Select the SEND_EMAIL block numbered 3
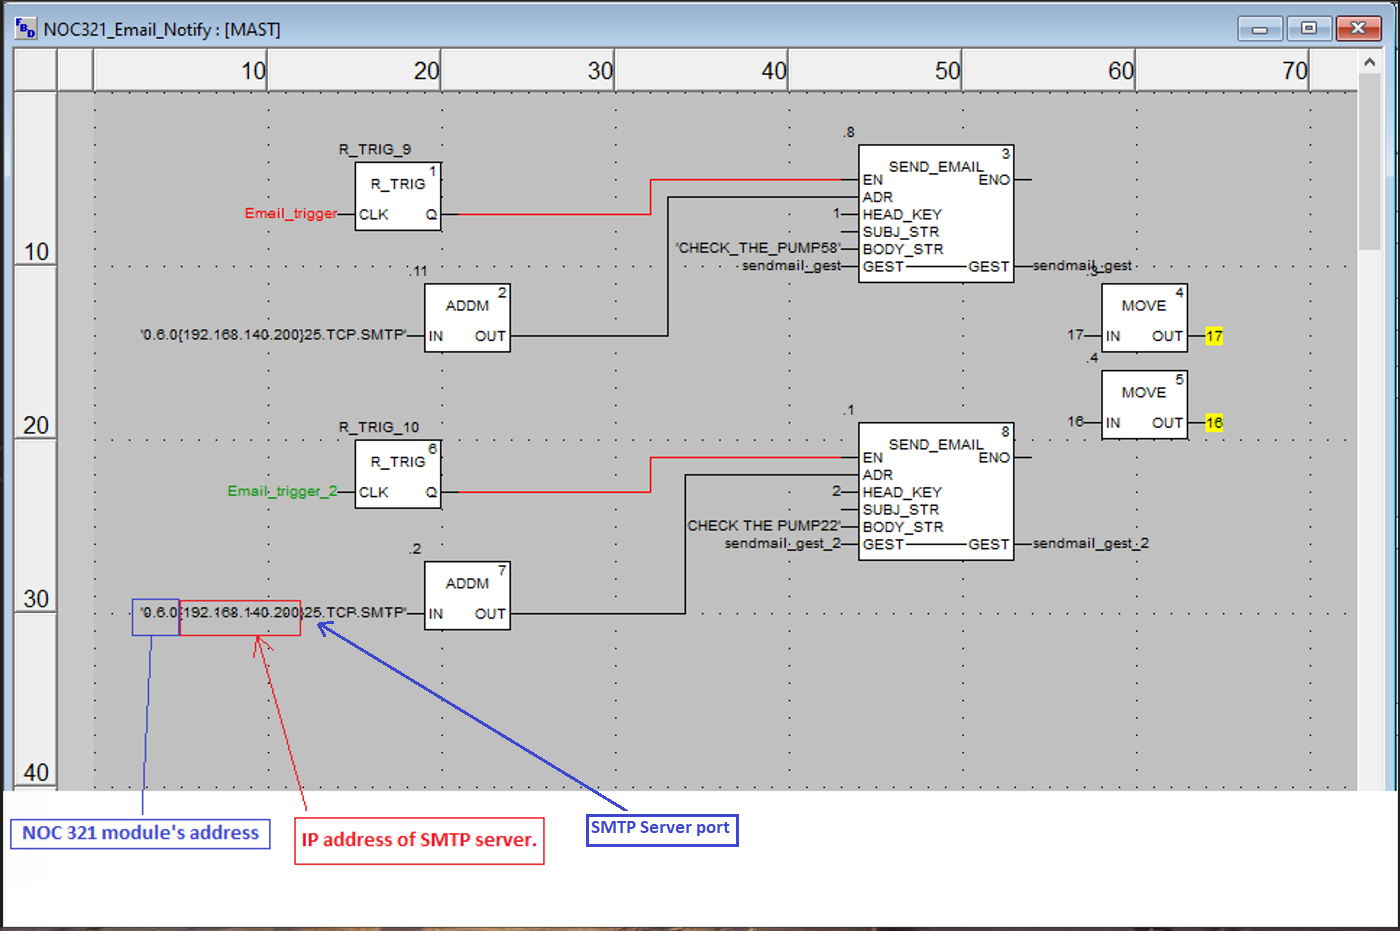 tap(936, 214)
